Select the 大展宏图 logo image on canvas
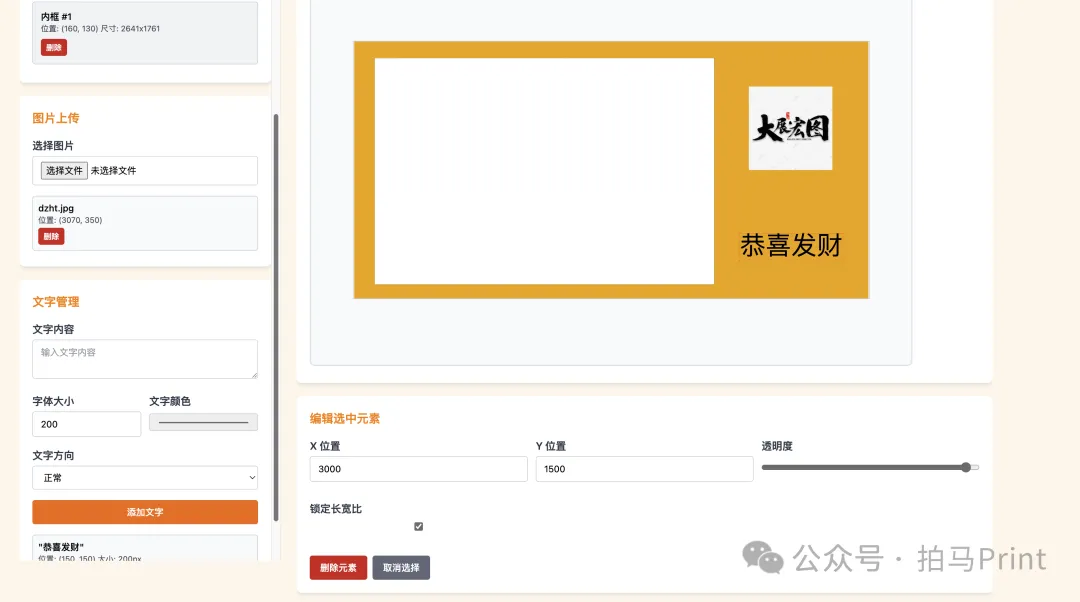Viewport: 1080px width, 602px height. click(x=790, y=128)
